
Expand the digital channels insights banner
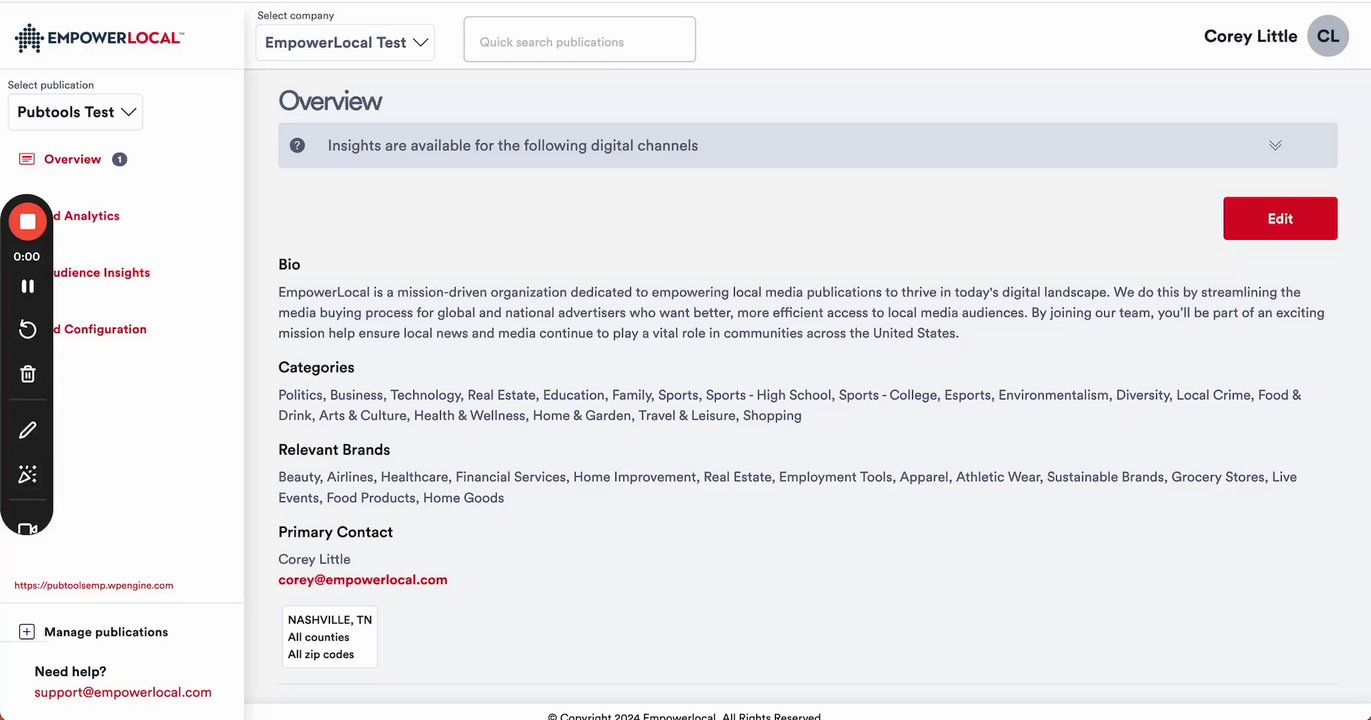pyautogui.click(x=1275, y=145)
